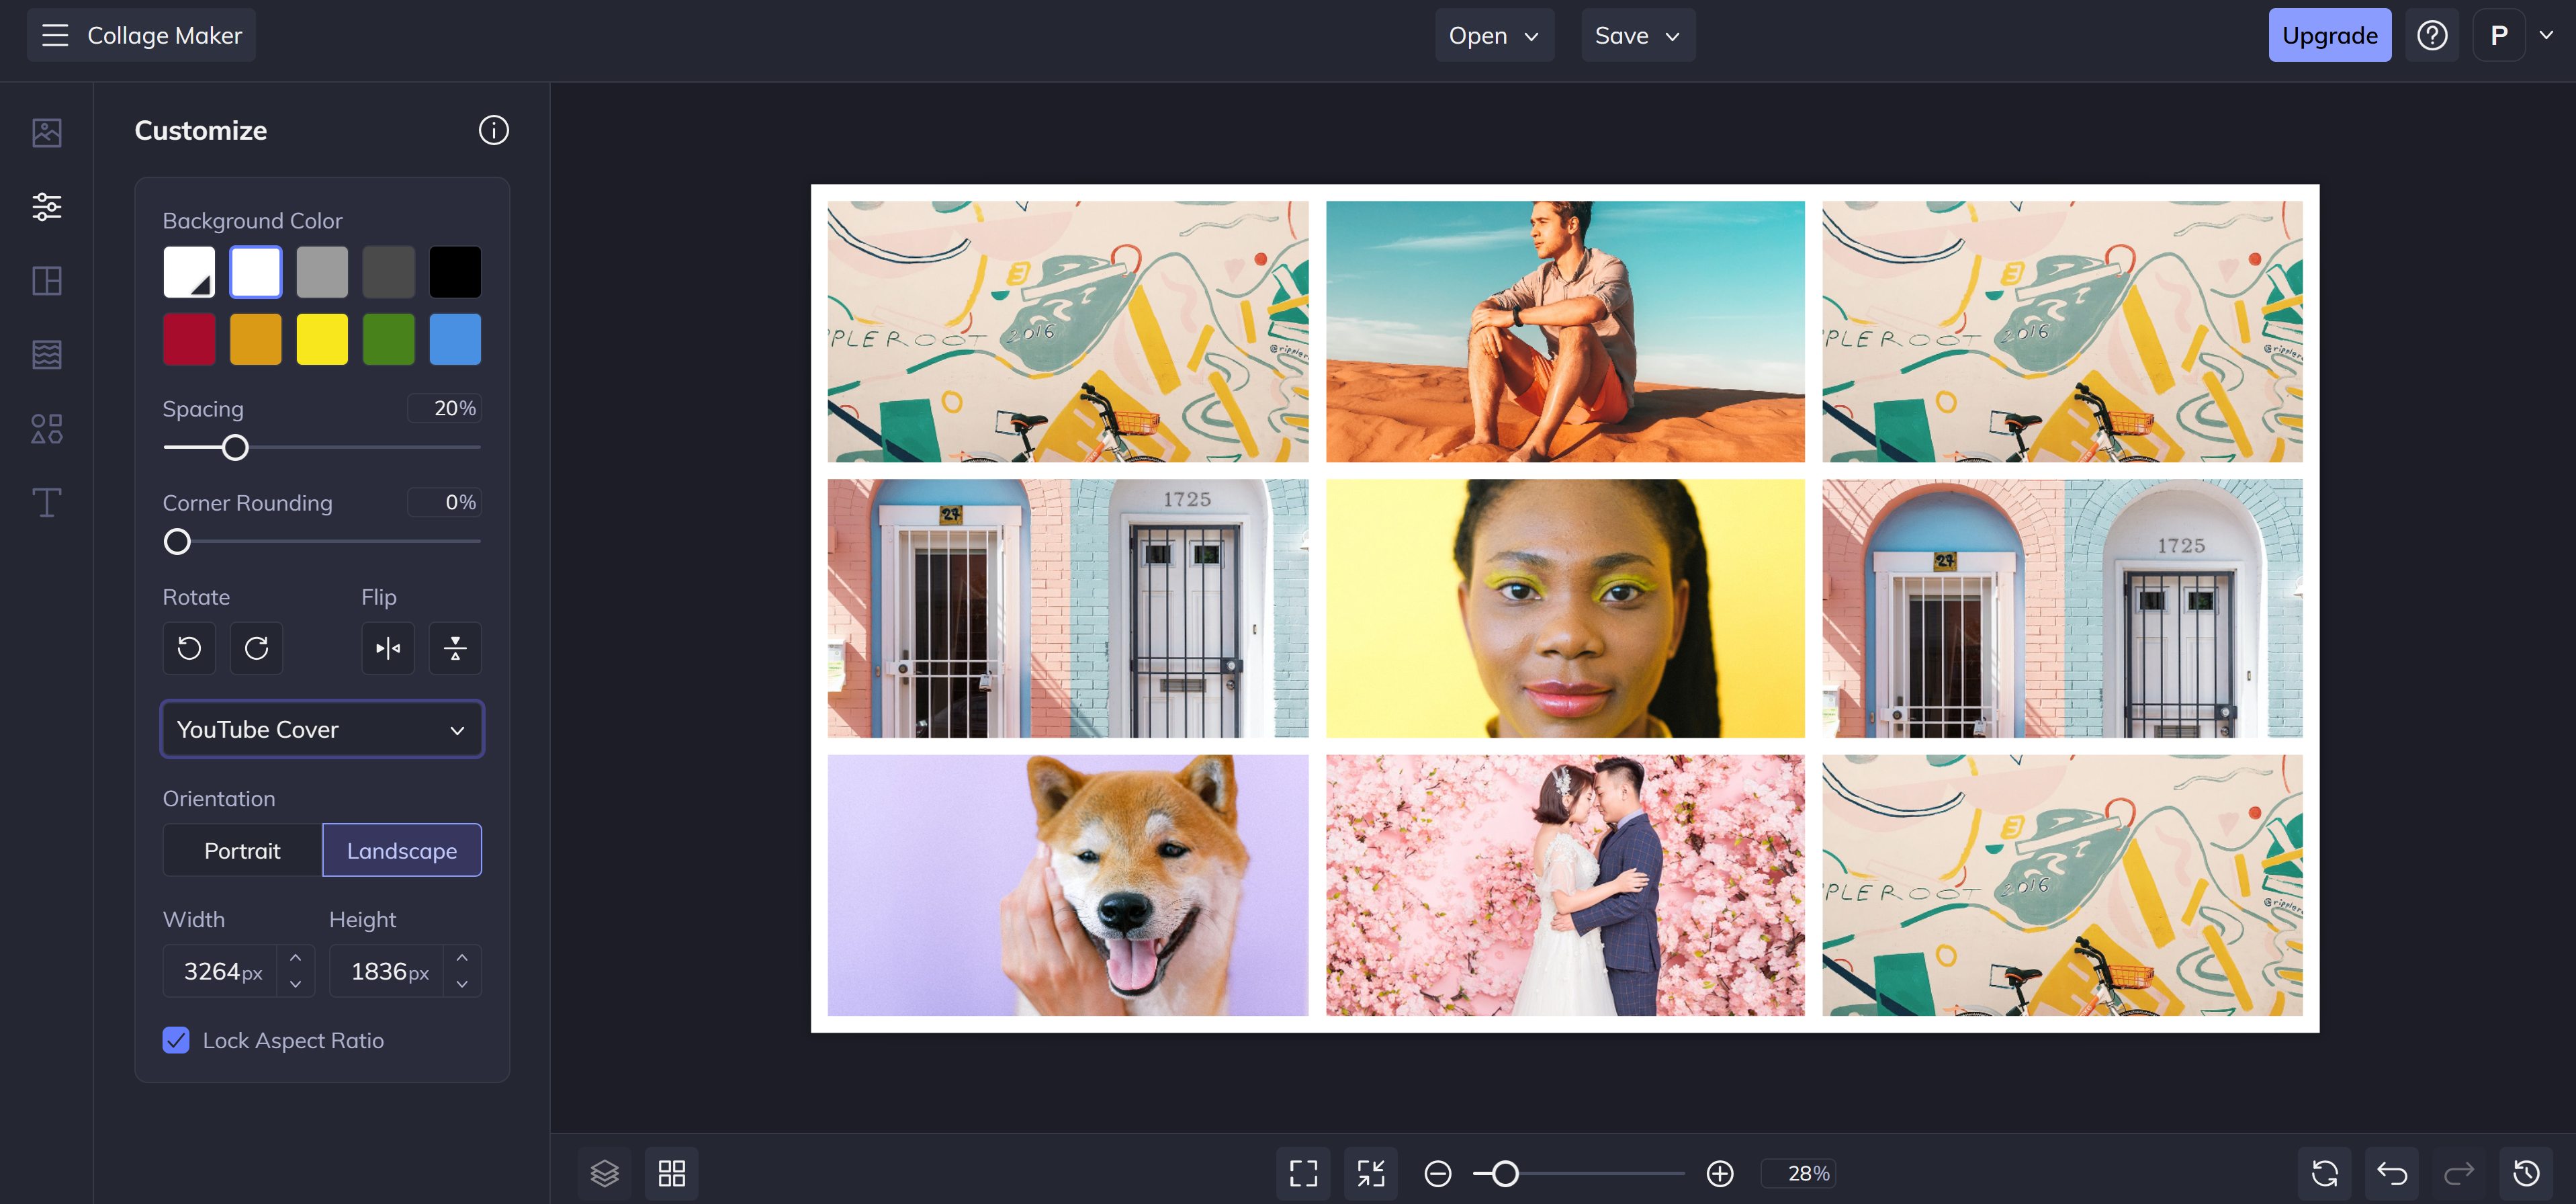Flip the collage horizontally

point(388,649)
